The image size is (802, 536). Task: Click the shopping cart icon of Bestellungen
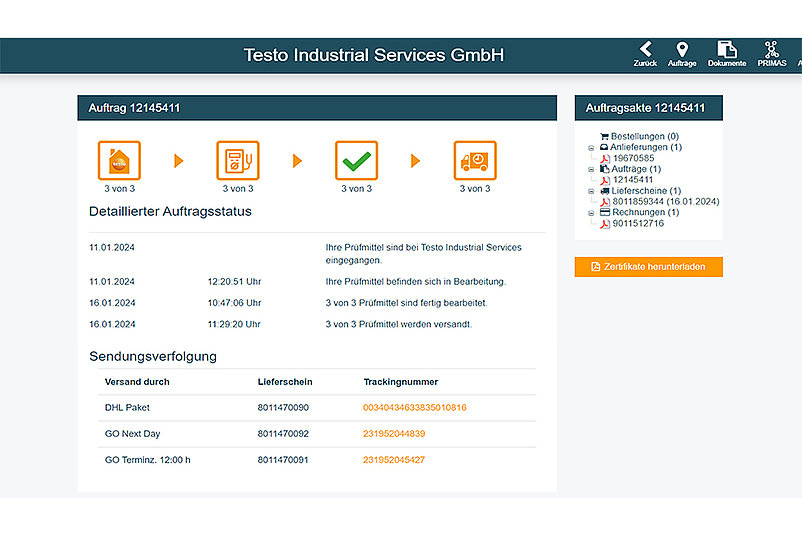click(x=604, y=137)
